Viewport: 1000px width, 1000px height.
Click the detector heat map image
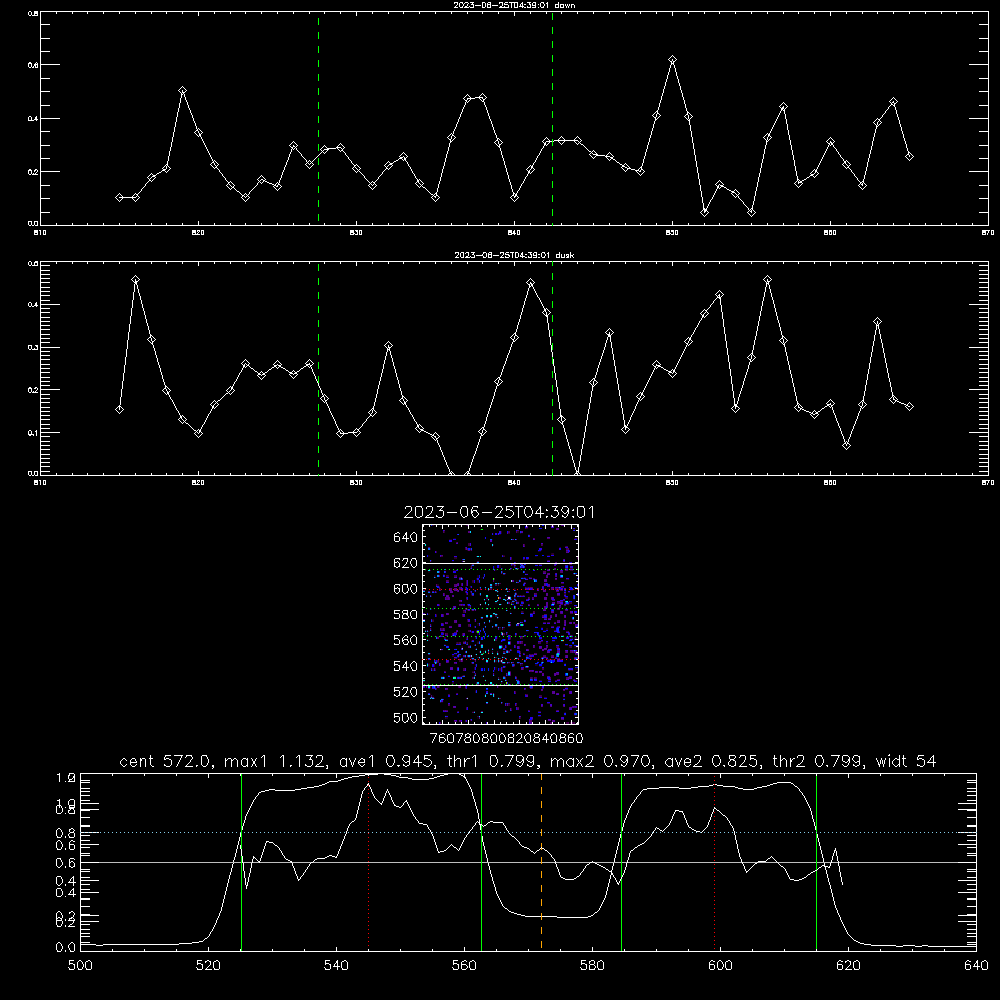tap(500, 624)
